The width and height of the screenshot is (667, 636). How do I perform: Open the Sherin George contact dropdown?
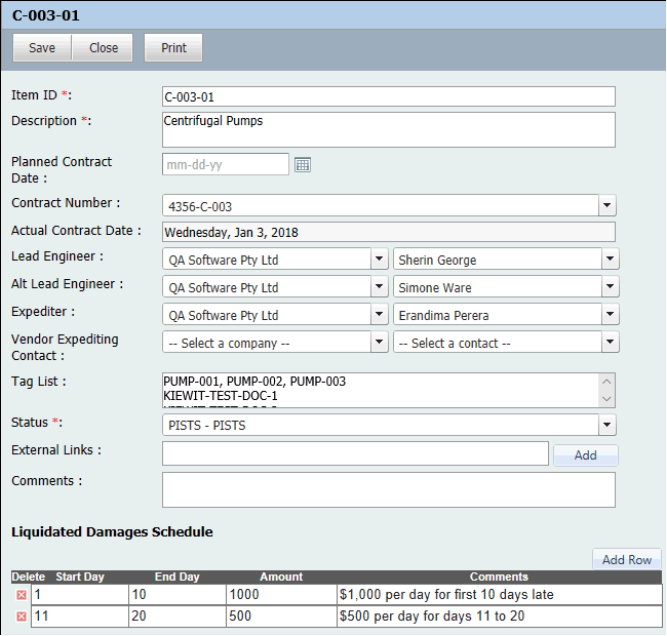[x=610, y=260]
